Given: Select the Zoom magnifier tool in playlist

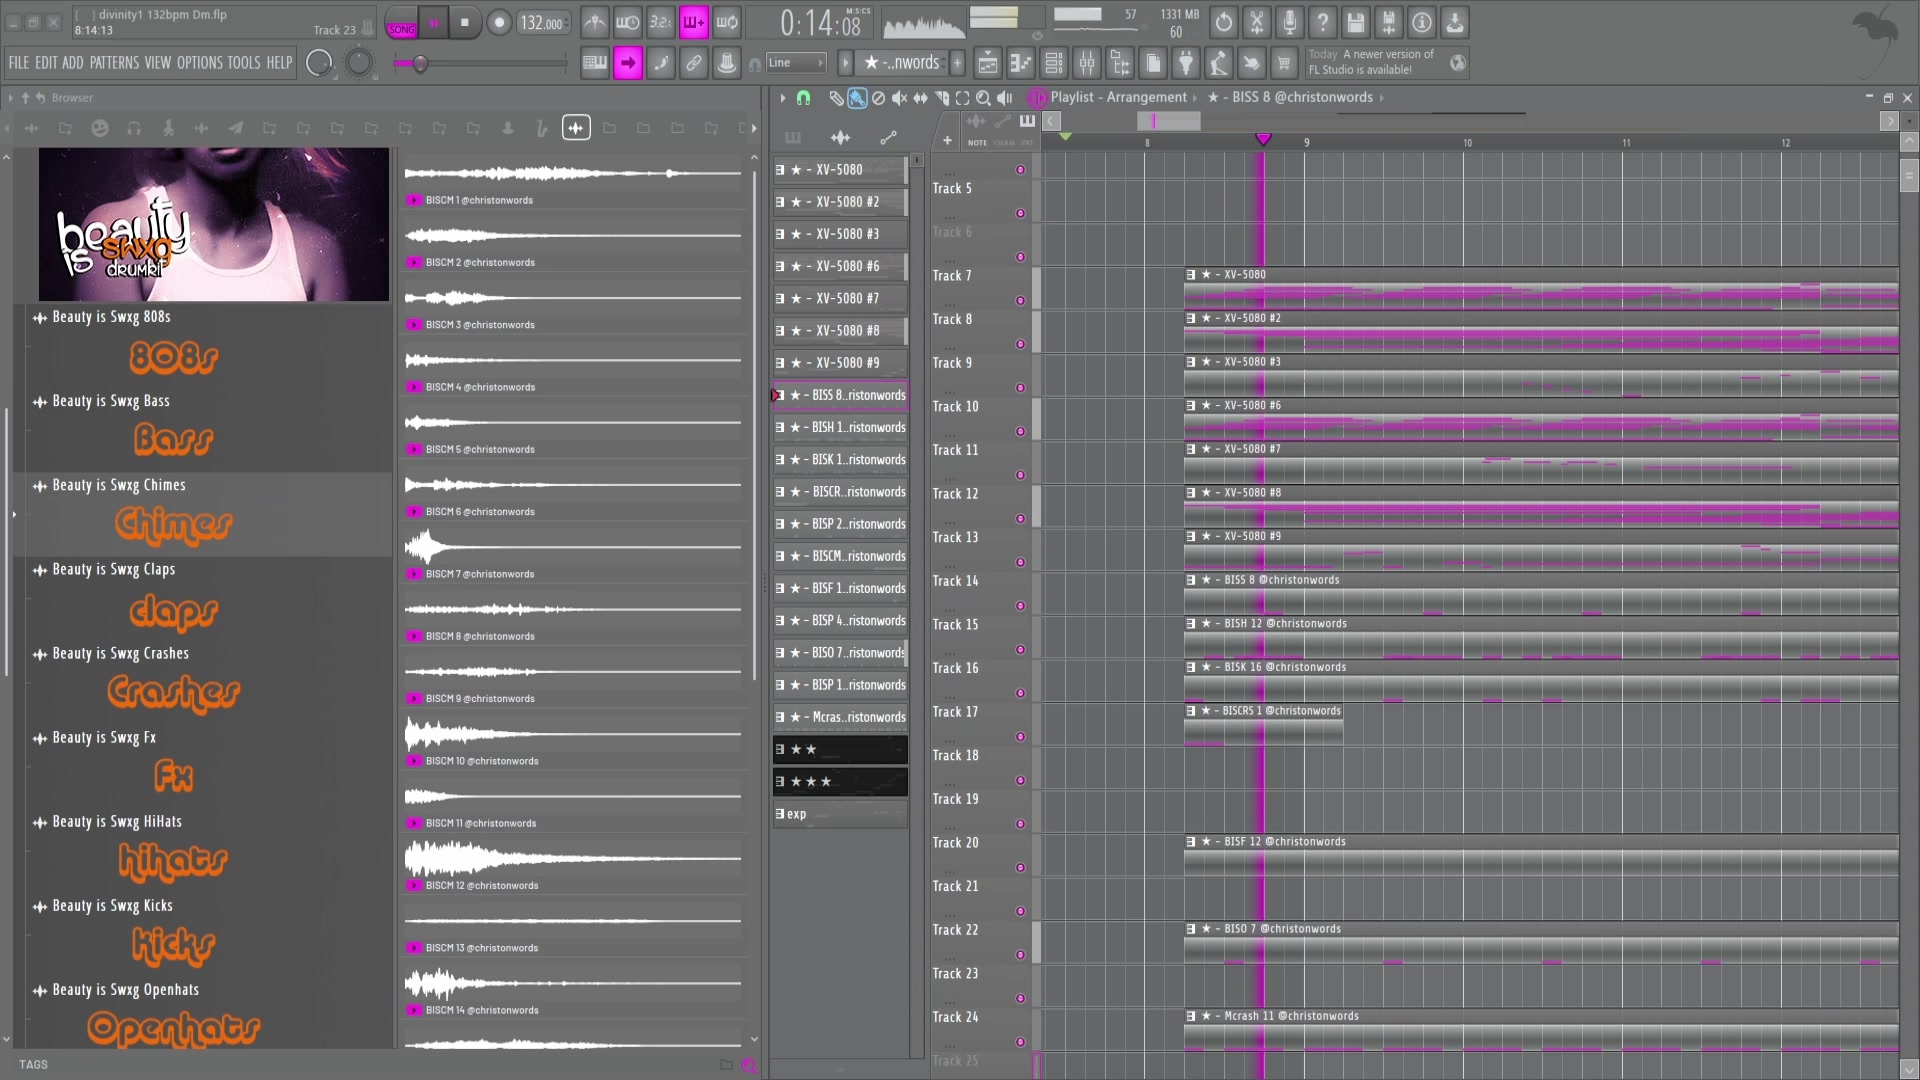Looking at the screenshot, I should 983,98.
